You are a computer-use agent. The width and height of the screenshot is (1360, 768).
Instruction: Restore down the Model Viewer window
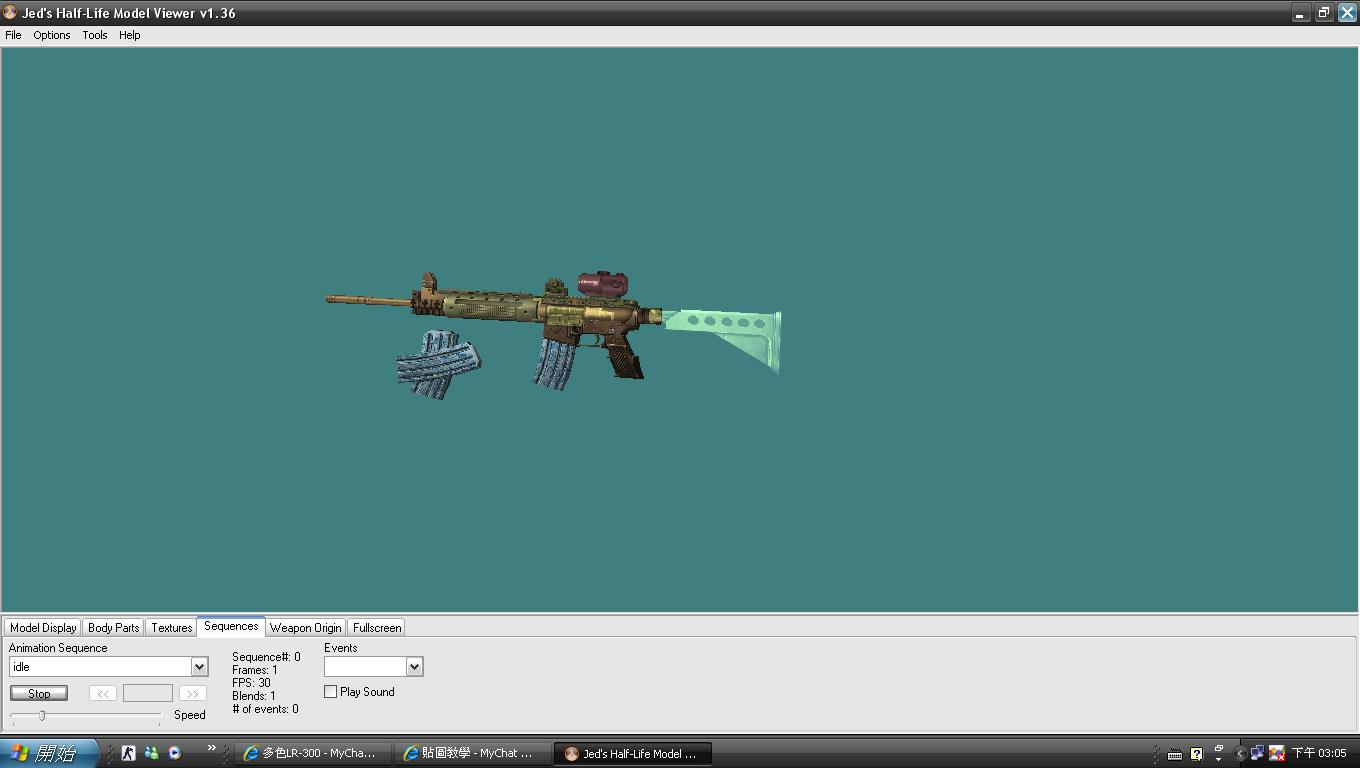tap(1324, 13)
